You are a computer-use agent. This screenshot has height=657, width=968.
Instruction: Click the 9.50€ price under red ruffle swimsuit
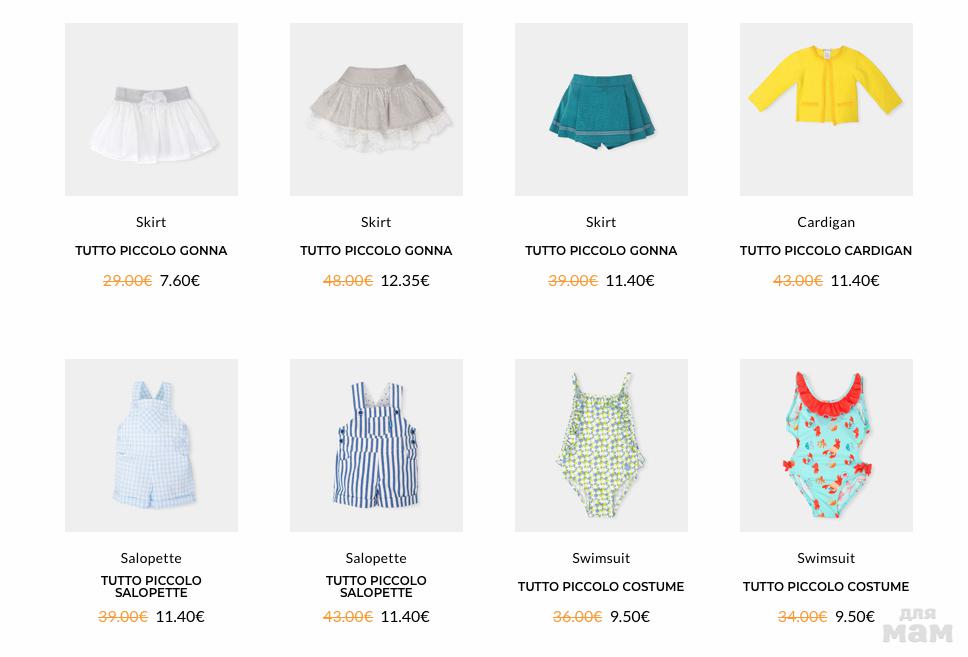click(855, 617)
